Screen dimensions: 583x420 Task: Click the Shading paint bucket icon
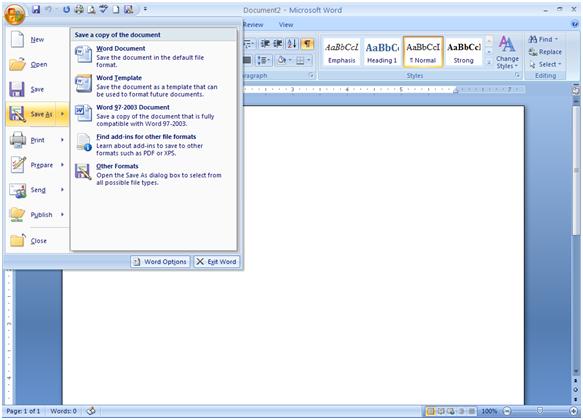[282, 60]
